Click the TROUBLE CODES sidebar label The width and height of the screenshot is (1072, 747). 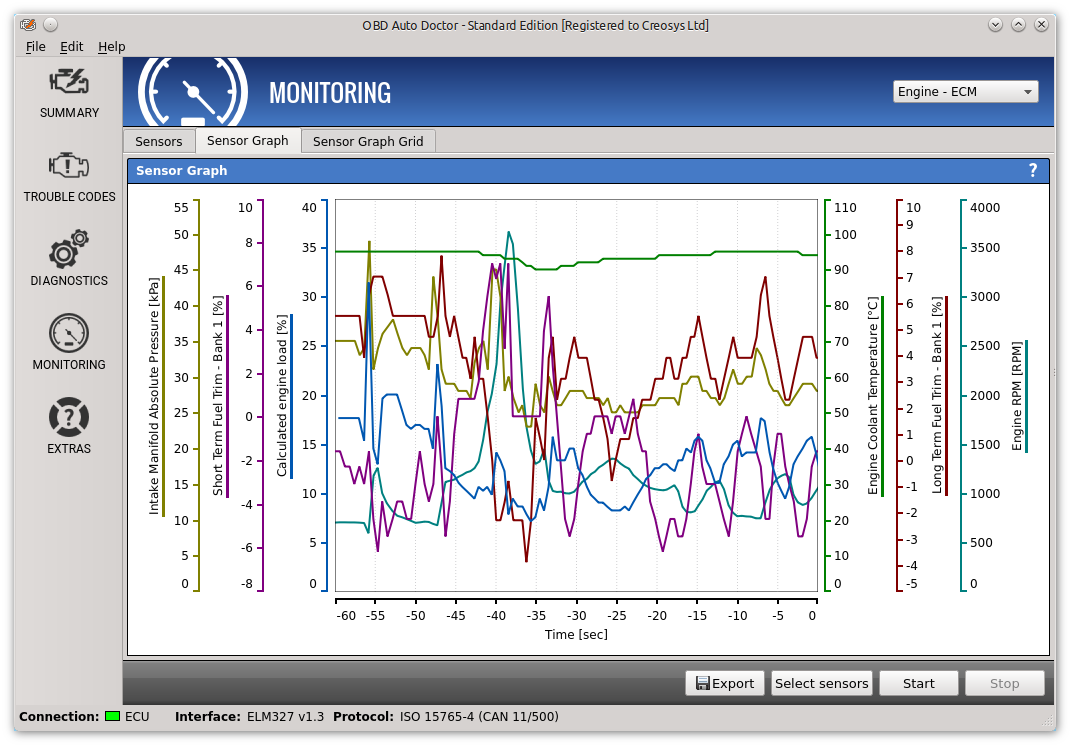(69, 197)
